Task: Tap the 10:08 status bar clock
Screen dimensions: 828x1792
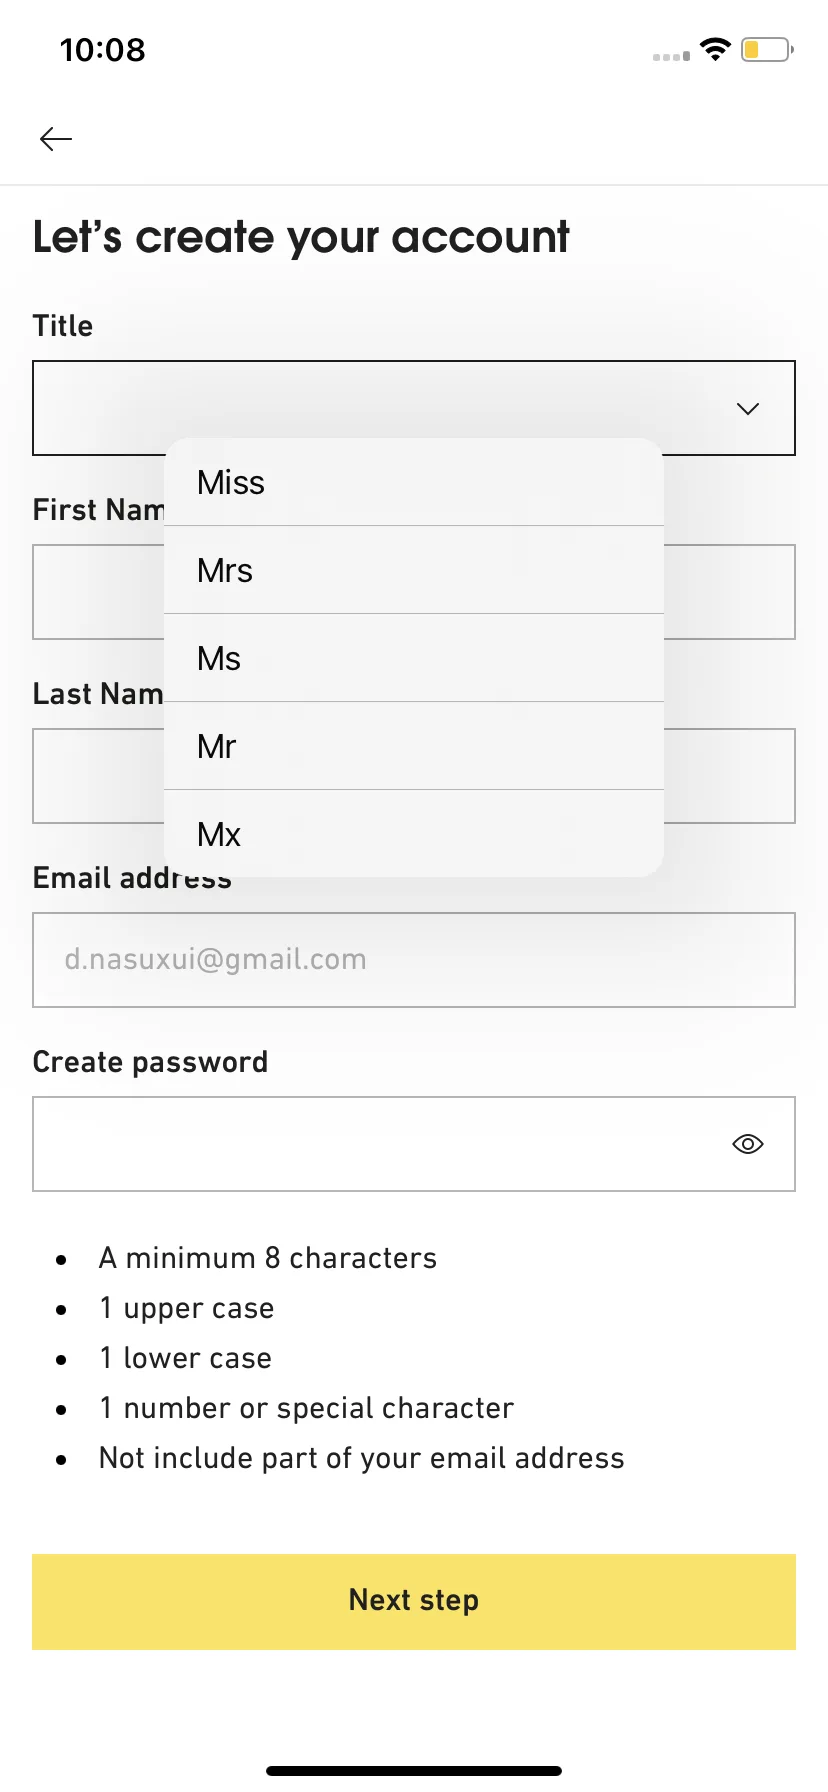Action: pyautogui.click(x=103, y=50)
